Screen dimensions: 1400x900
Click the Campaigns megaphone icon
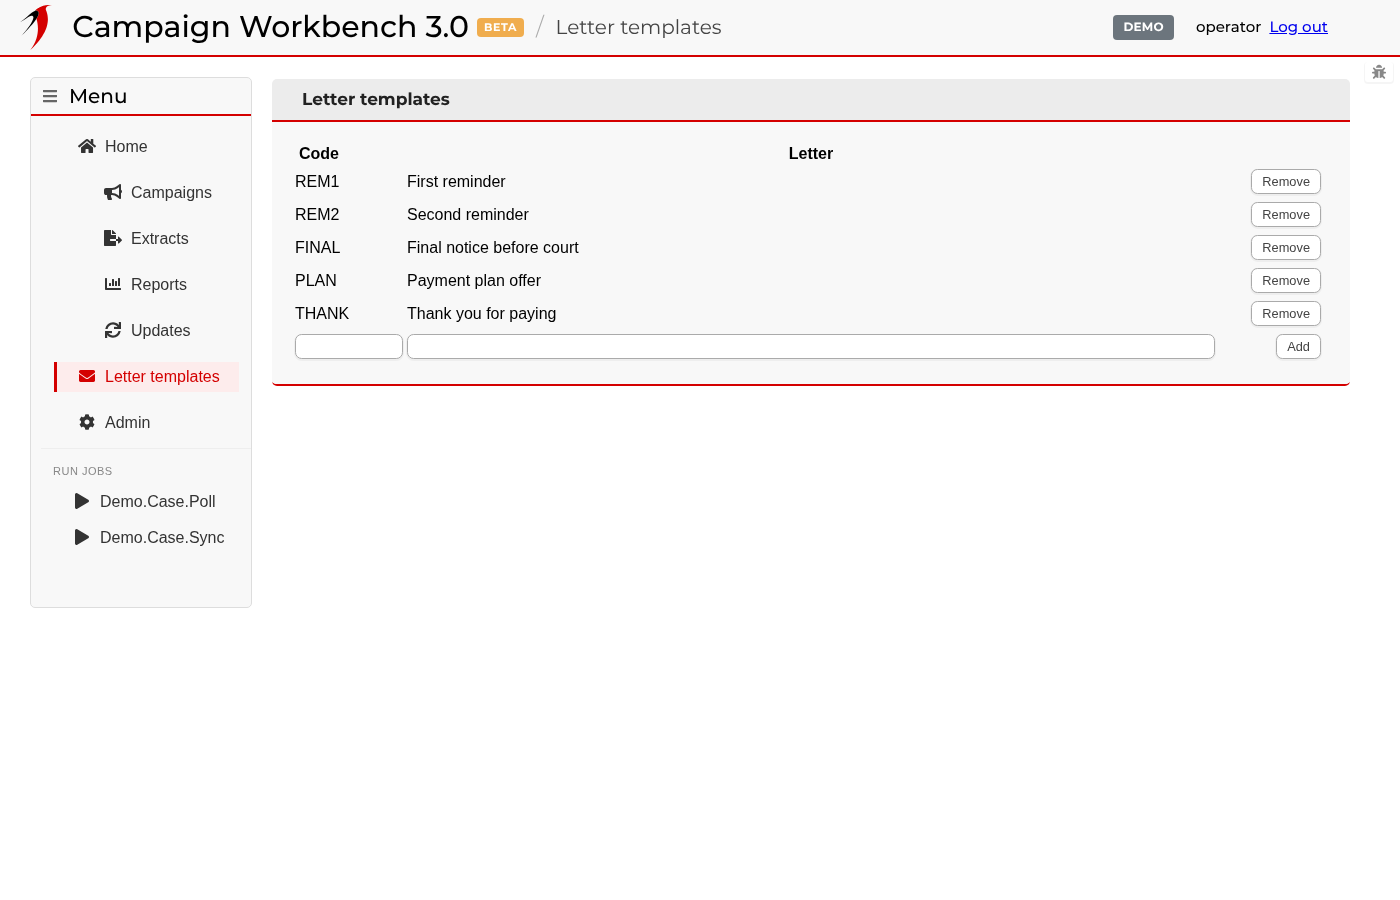tap(113, 192)
